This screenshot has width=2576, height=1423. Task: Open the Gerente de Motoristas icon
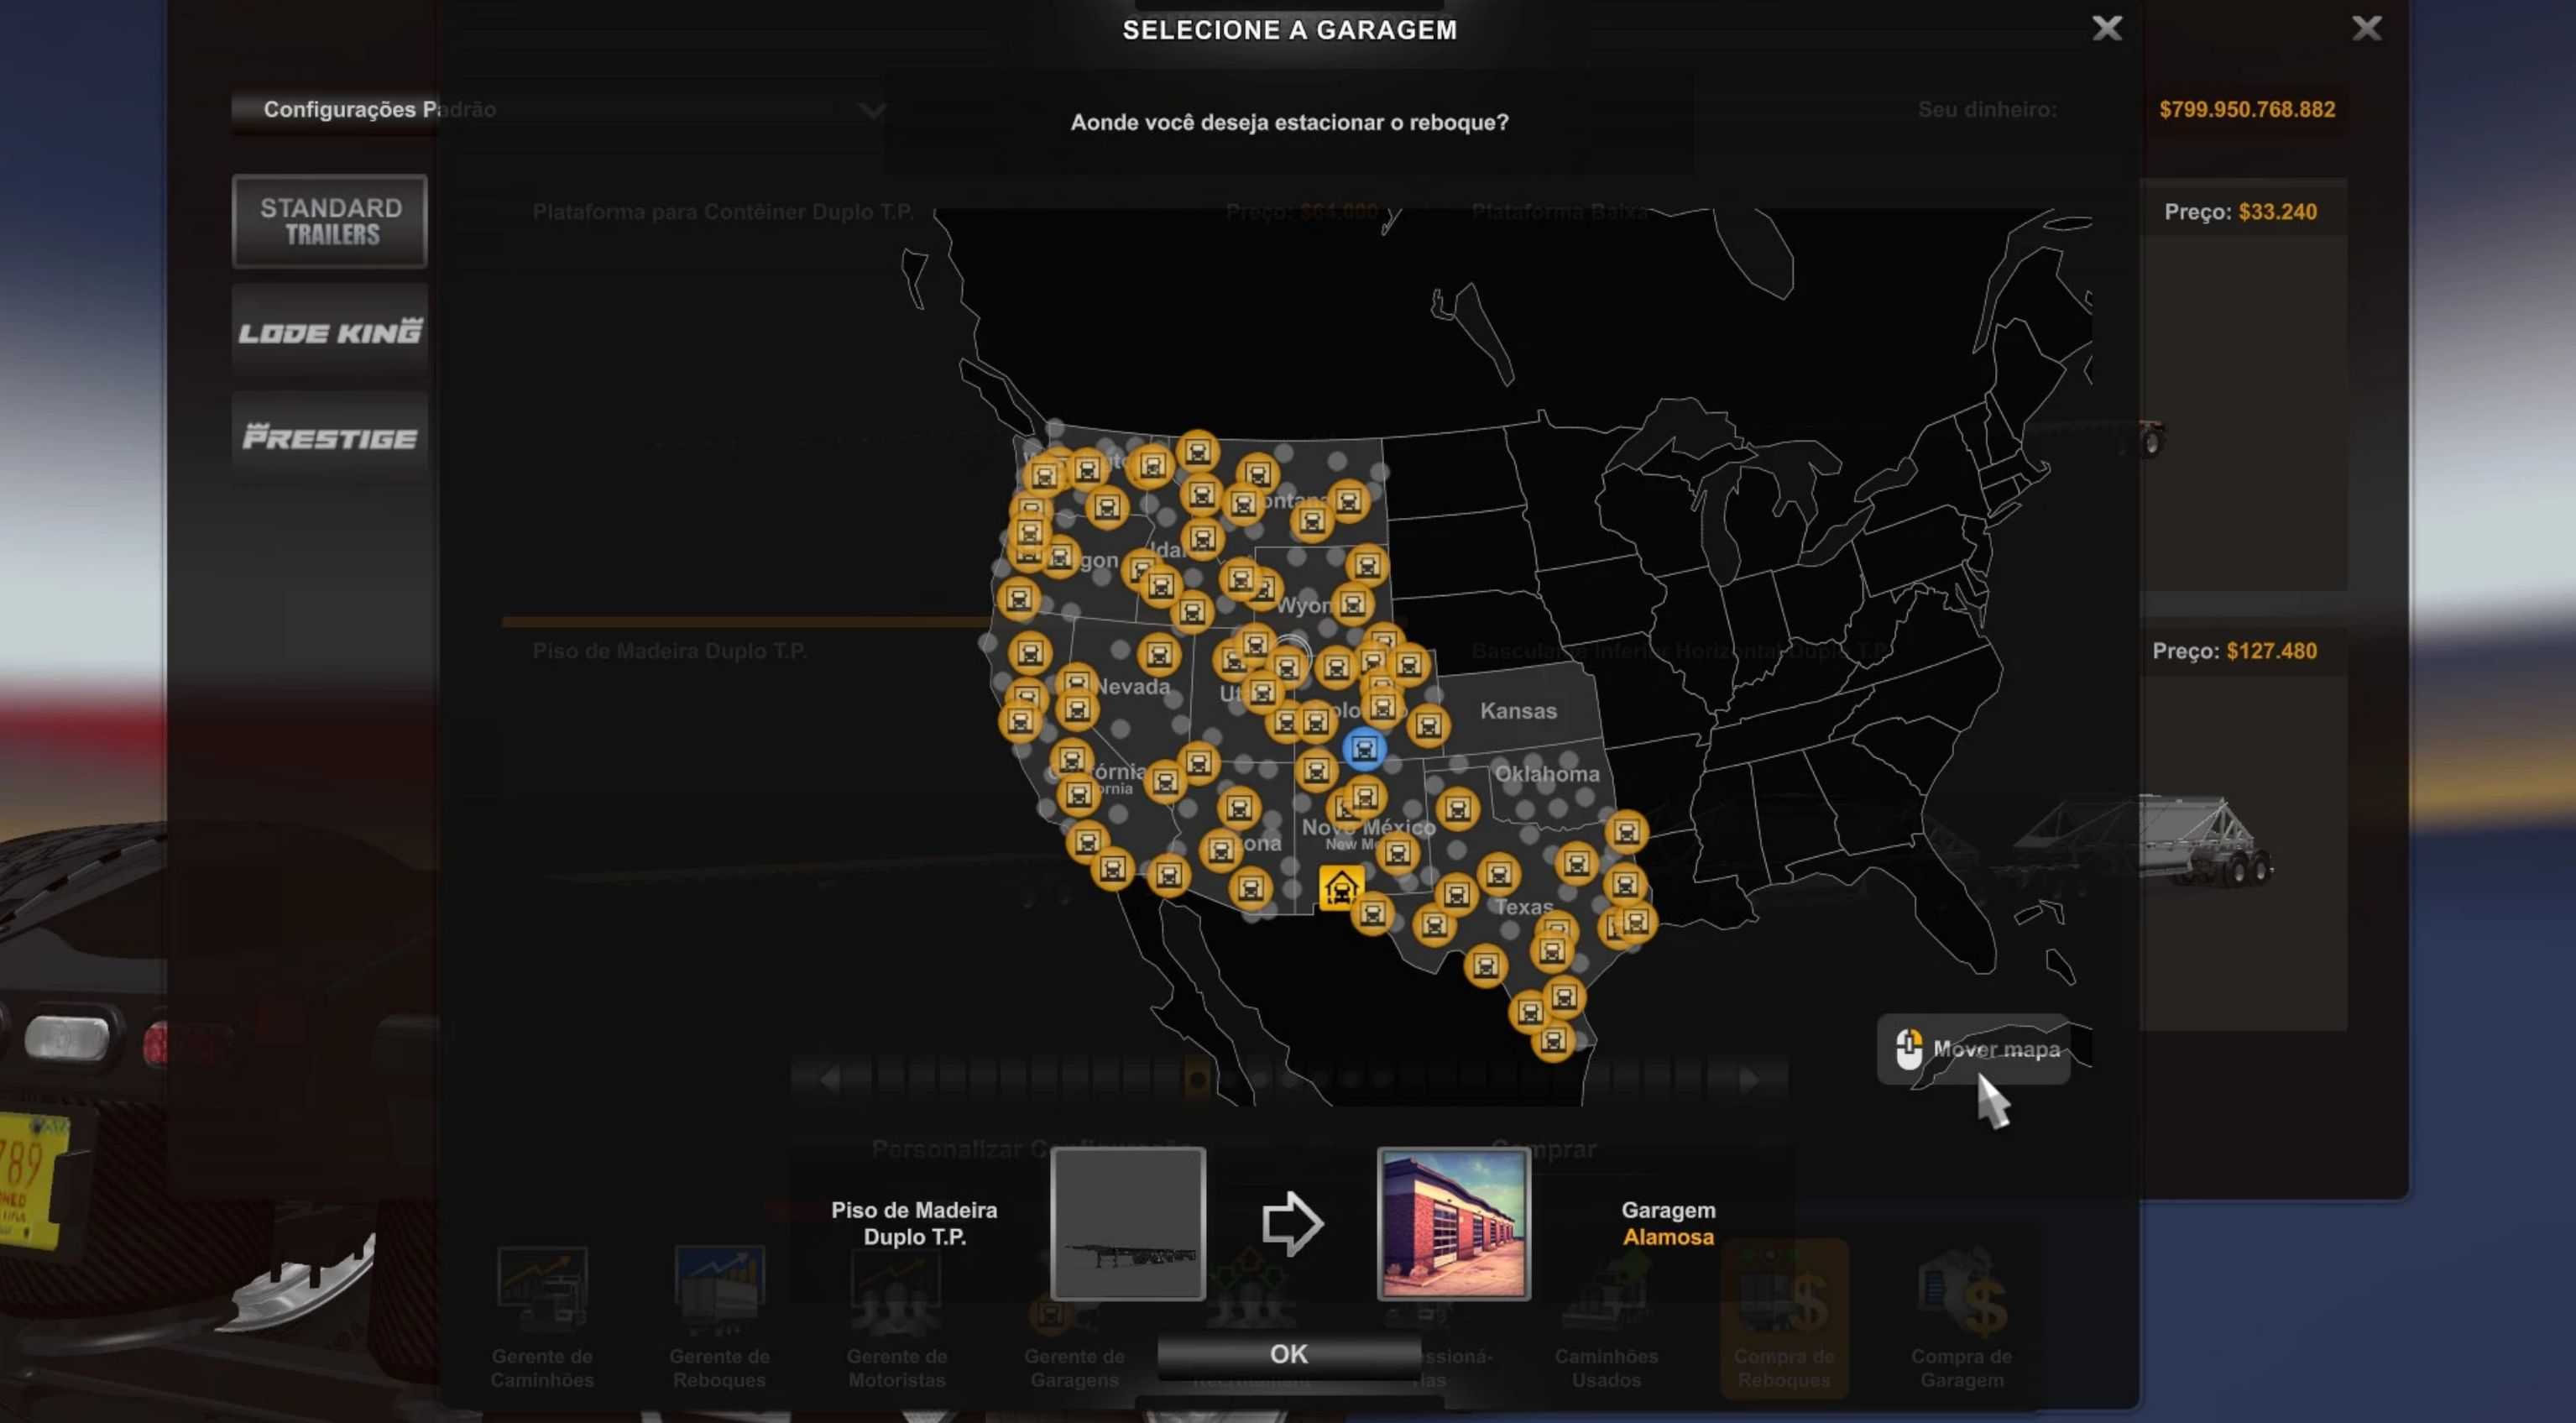click(896, 1293)
